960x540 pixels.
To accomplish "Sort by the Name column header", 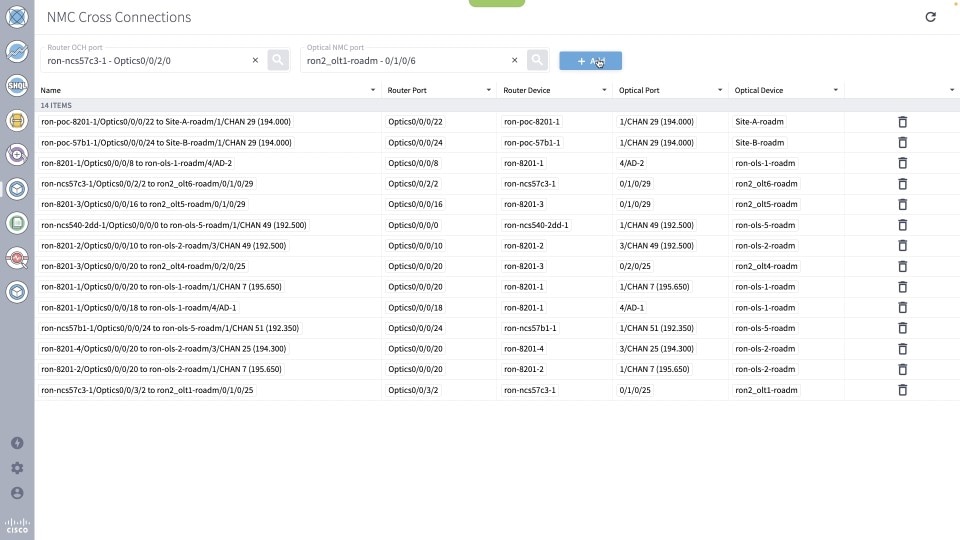I will (51, 90).
